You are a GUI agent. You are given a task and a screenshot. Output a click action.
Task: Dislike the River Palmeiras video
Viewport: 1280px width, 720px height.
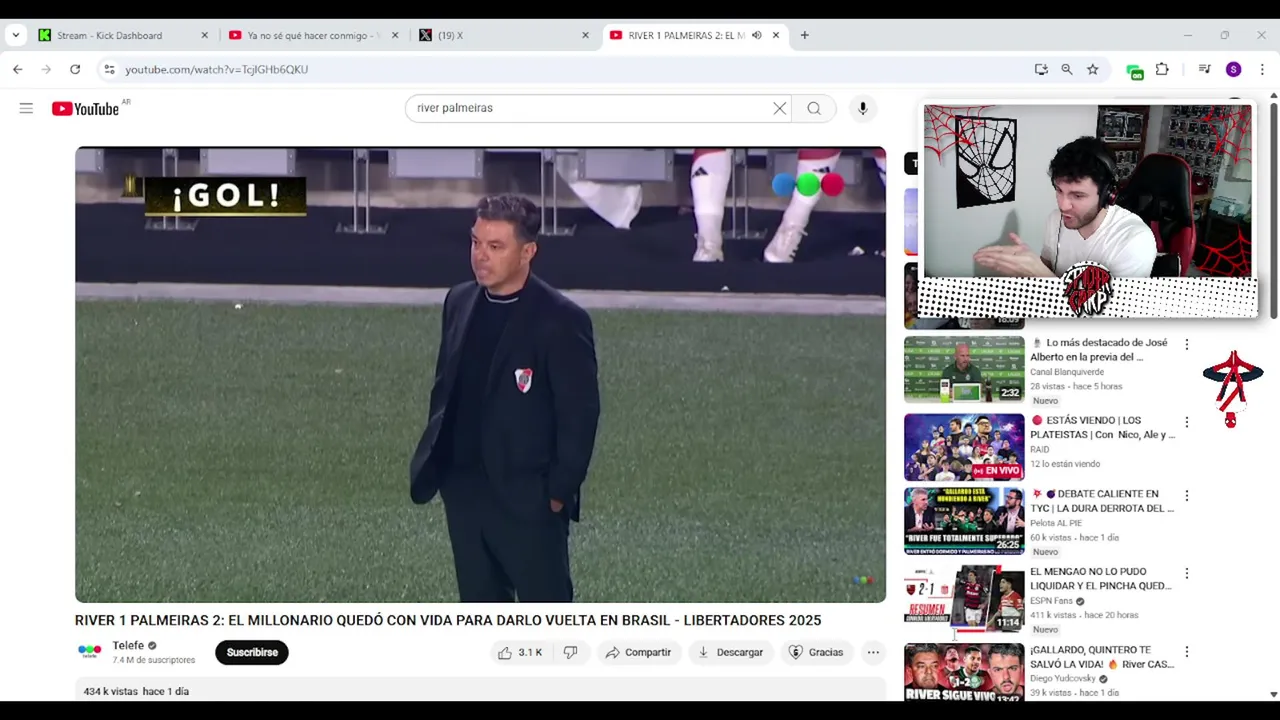tap(570, 652)
